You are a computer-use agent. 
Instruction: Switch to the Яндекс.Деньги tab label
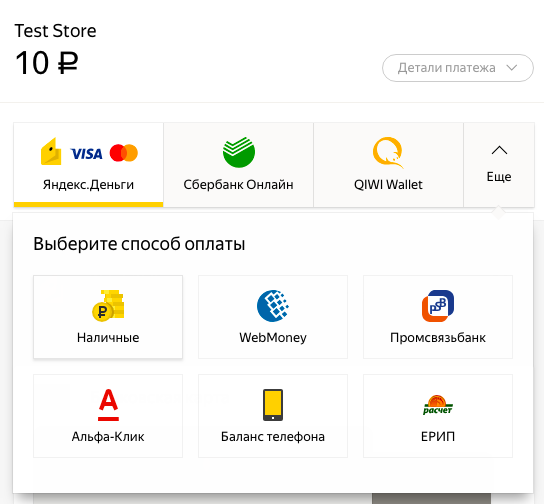[88, 185]
